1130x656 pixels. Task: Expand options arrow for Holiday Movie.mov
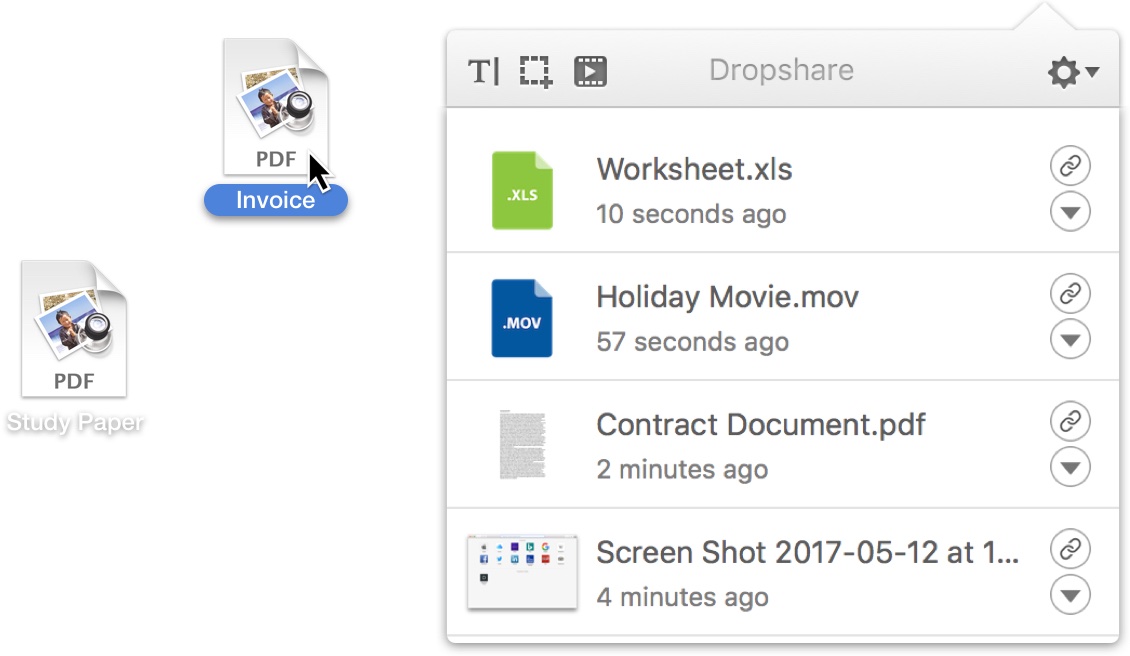[x=1070, y=340]
